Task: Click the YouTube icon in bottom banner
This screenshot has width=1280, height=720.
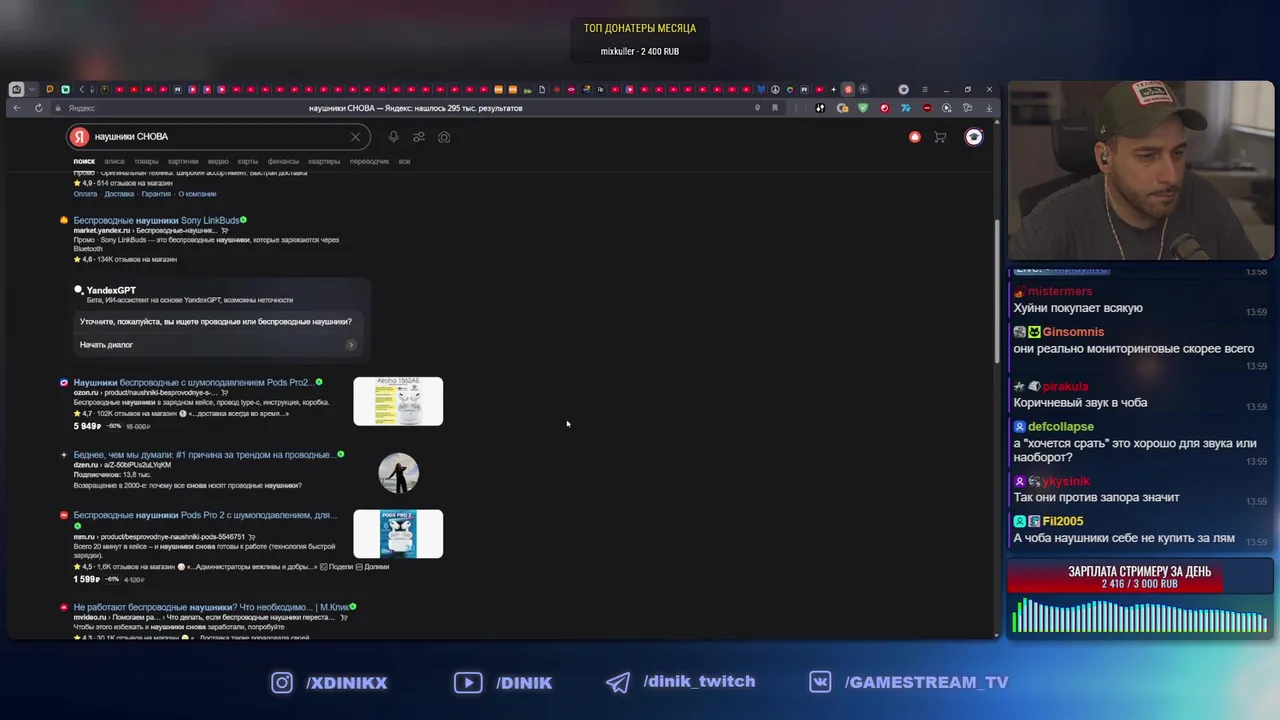Action: pyautogui.click(x=468, y=683)
